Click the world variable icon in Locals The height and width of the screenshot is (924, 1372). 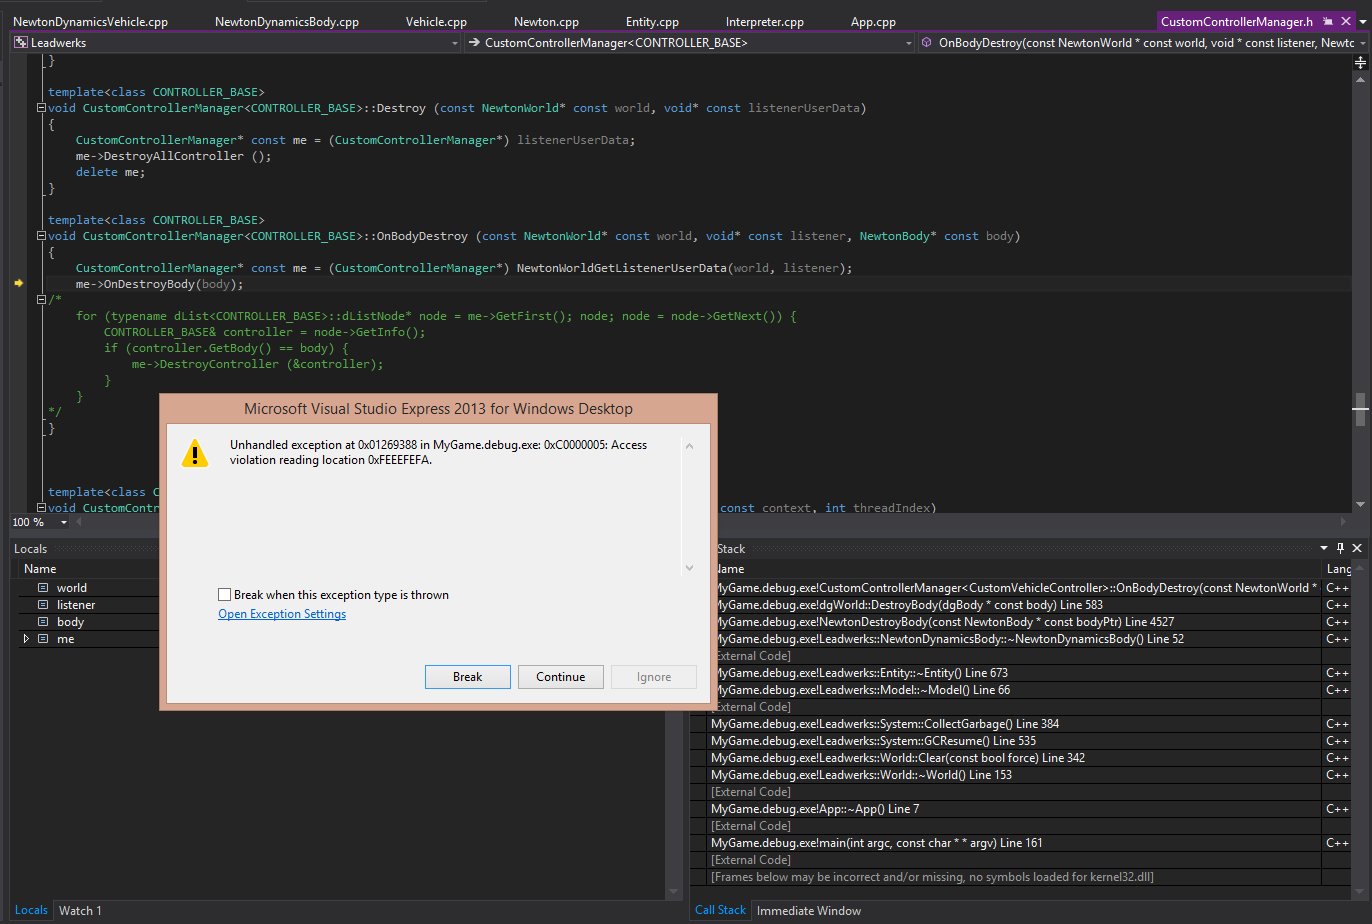tap(43, 588)
